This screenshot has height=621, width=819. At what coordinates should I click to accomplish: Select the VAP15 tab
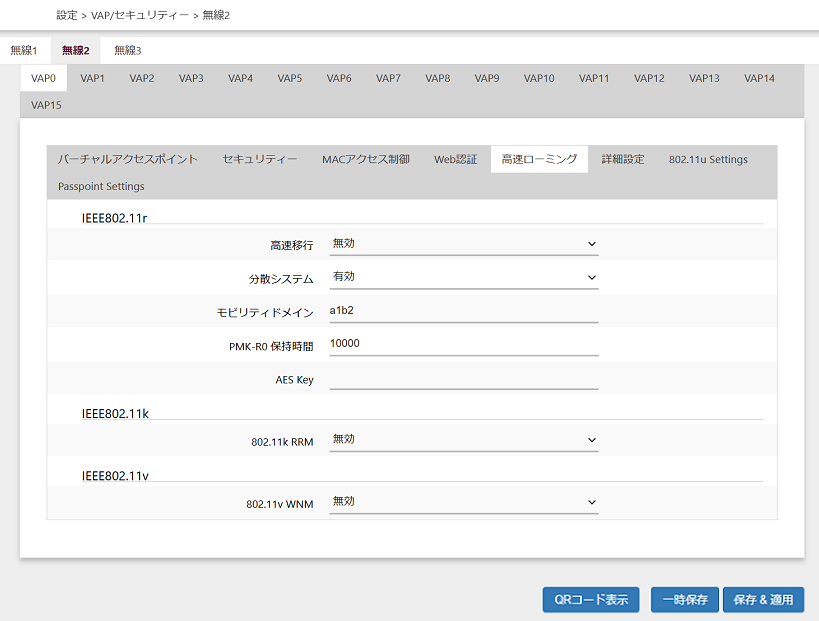[46, 104]
